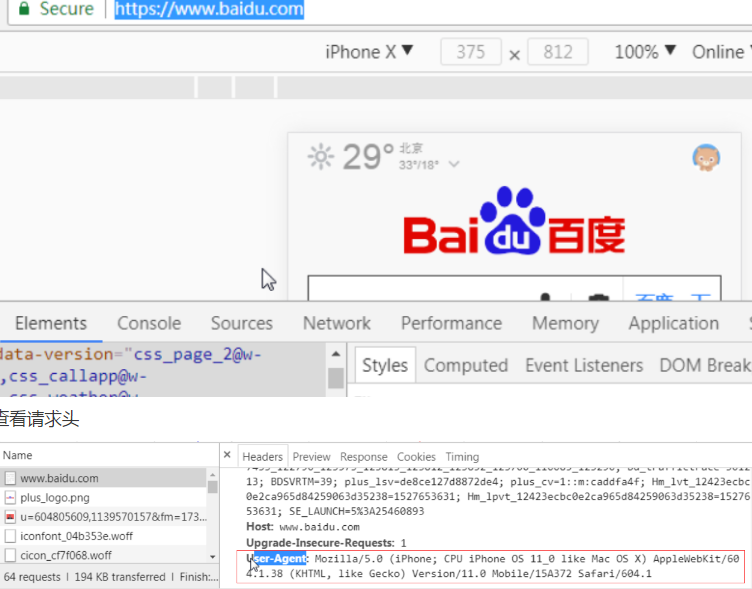Click the 64 requests status text
Screen dimensions: 752x589
click(32, 577)
